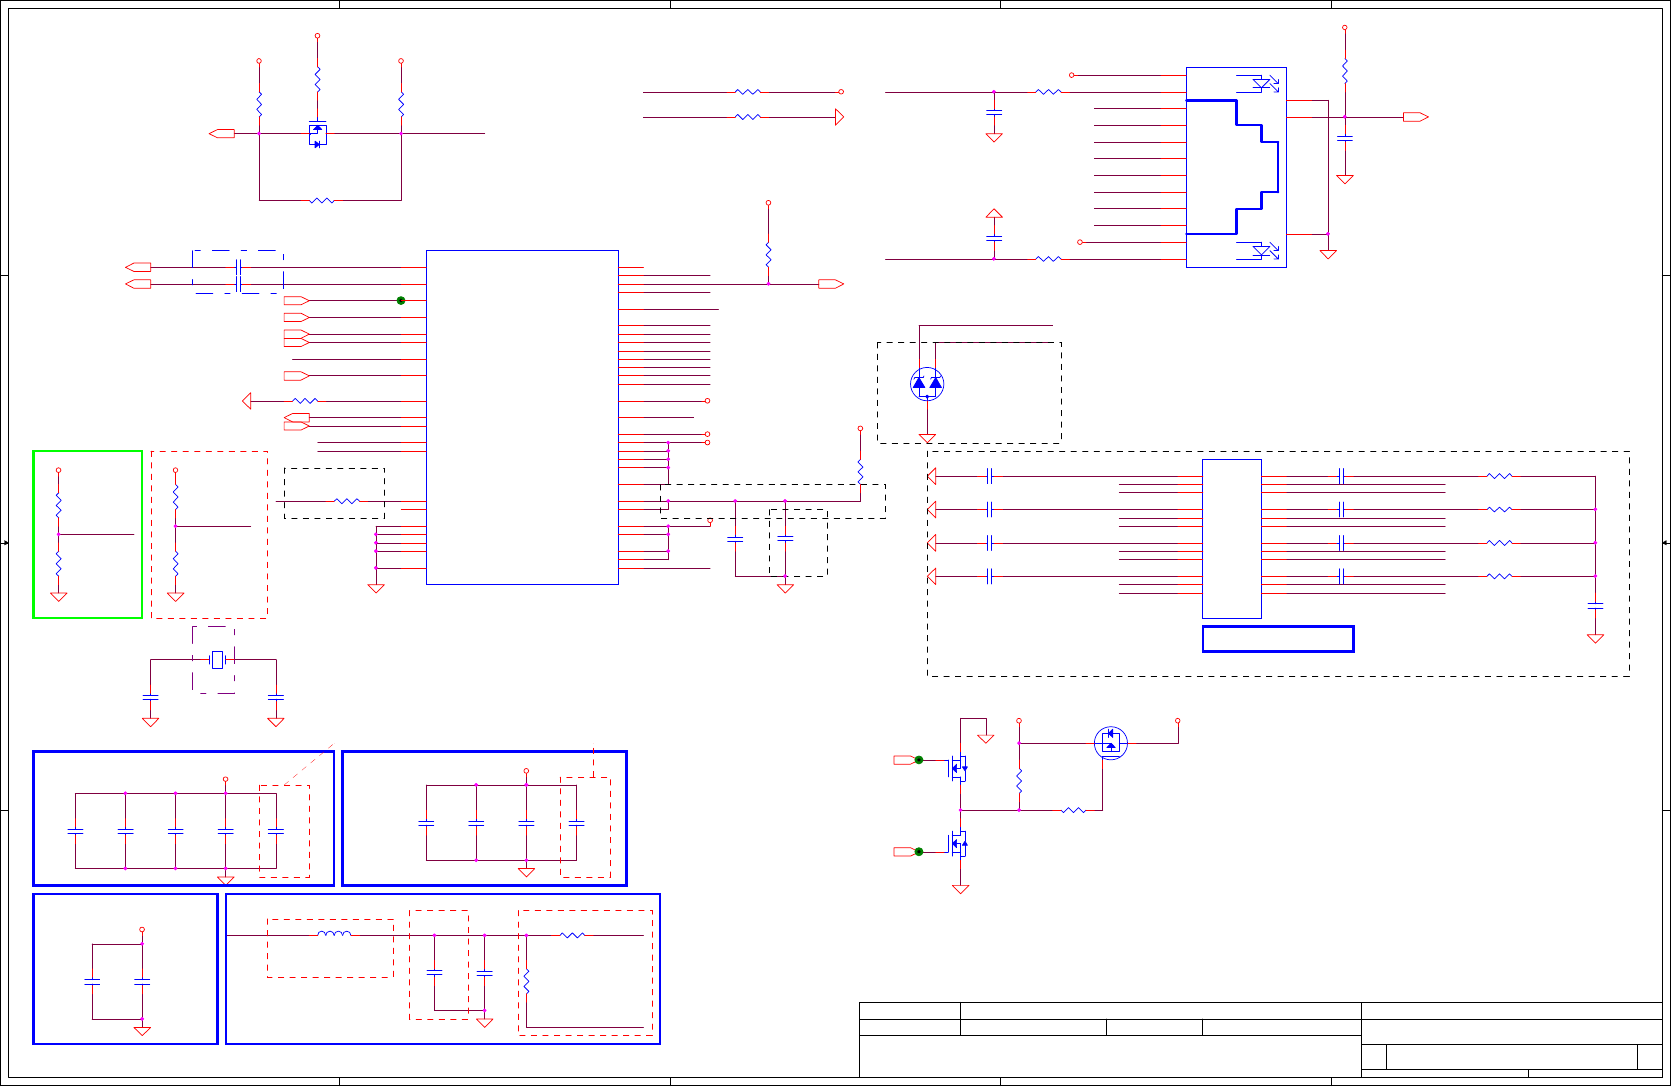This screenshot has width=1671, height=1087.
Task: Click the inductor coil symbol
Action: tap(334, 935)
